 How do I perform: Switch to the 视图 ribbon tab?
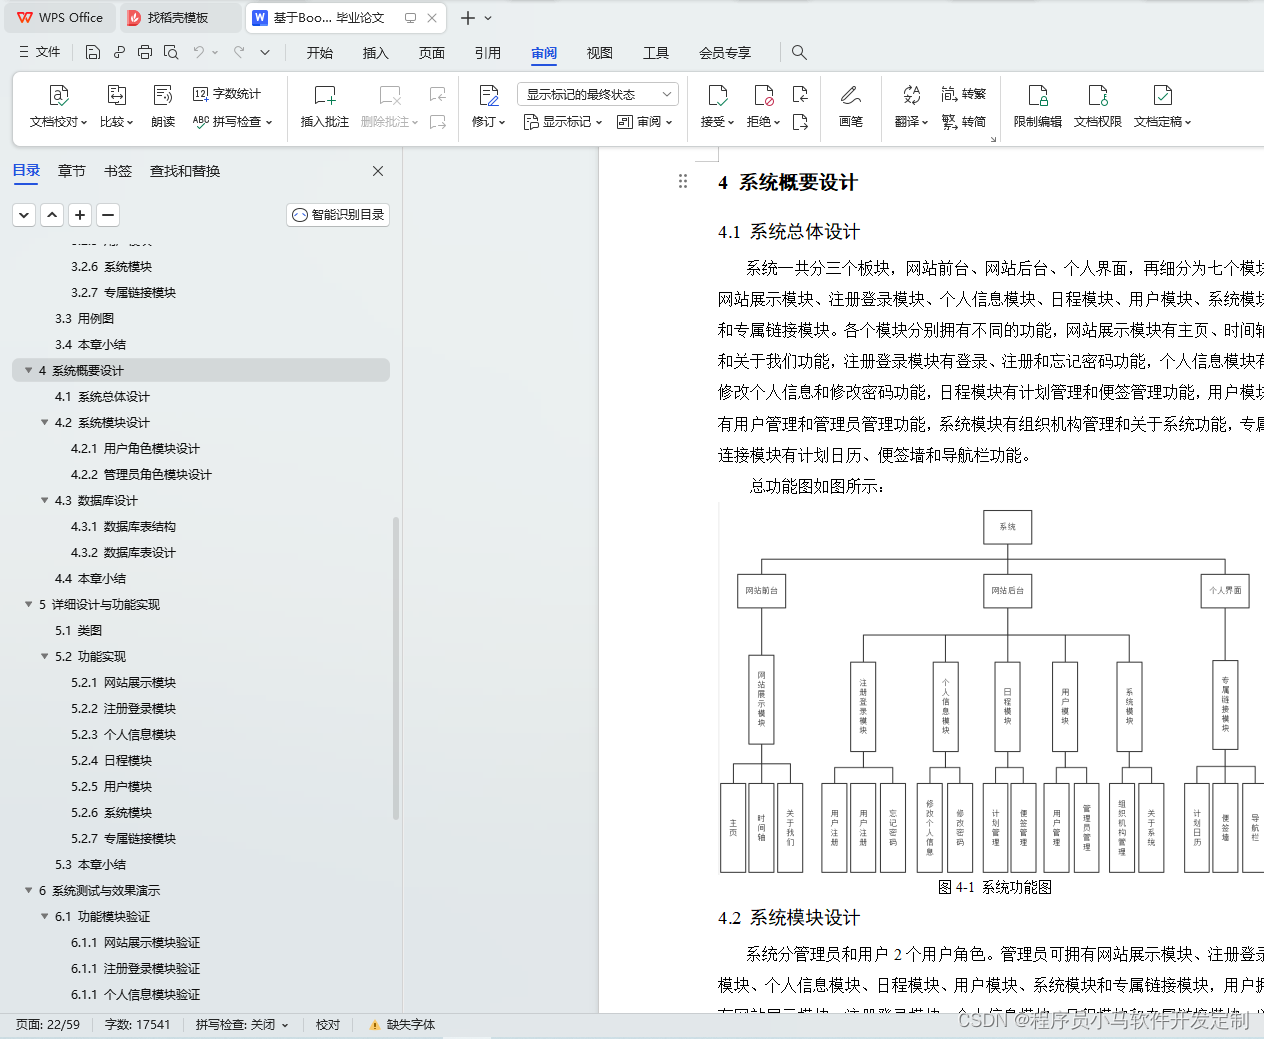(x=599, y=53)
